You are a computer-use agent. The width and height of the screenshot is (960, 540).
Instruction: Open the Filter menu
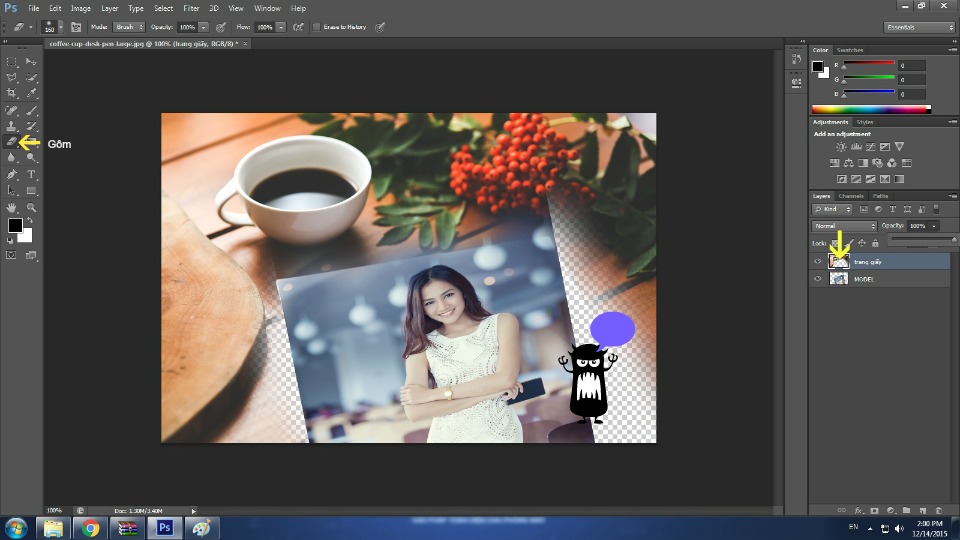(191, 9)
